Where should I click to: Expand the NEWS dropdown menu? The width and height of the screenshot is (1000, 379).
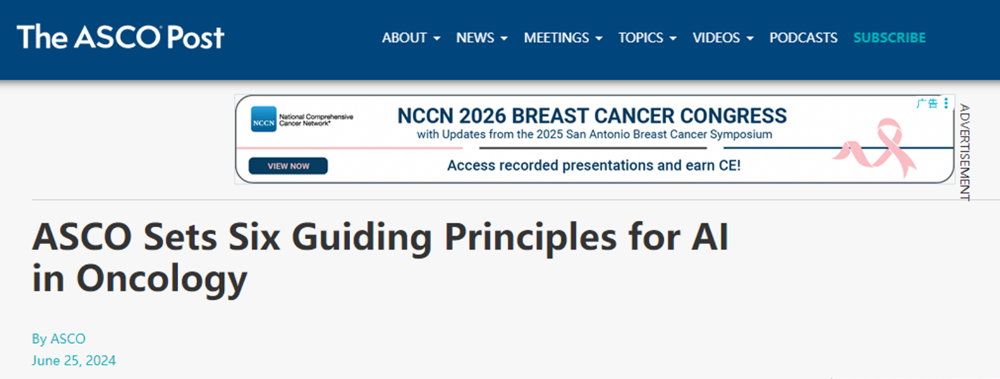coord(482,38)
